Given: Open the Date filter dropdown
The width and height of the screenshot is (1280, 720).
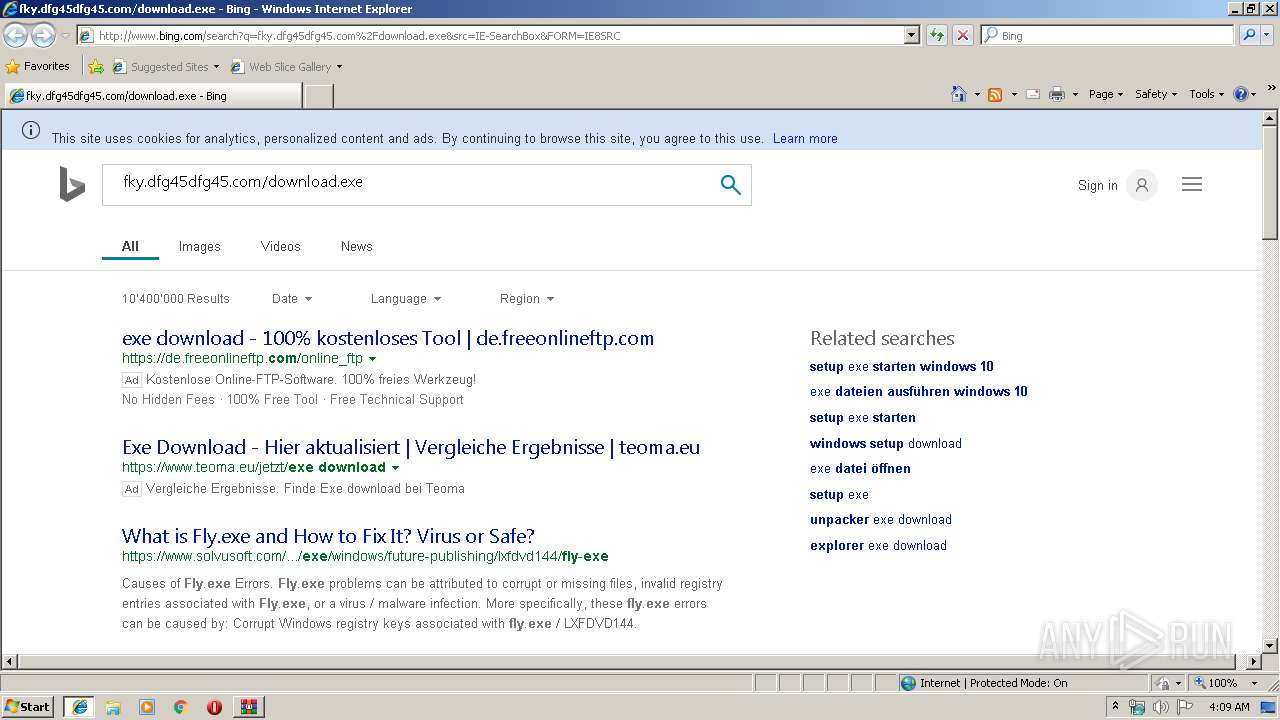Looking at the screenshot, I should coord(292,298).
